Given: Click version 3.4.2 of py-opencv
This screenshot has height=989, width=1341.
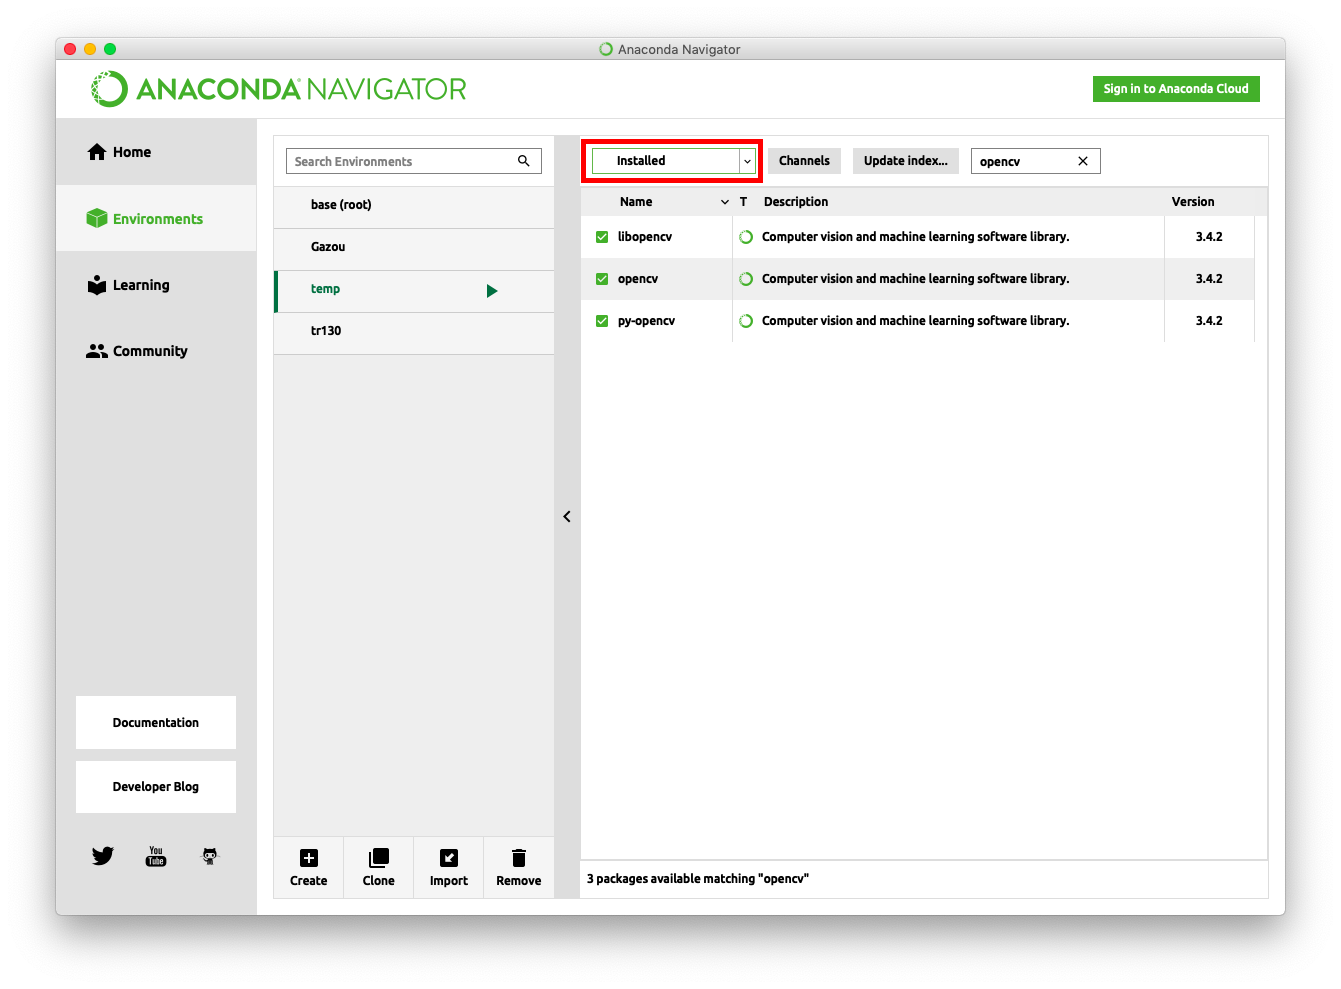Looking at the screenshot, I should click(1209, 321).
